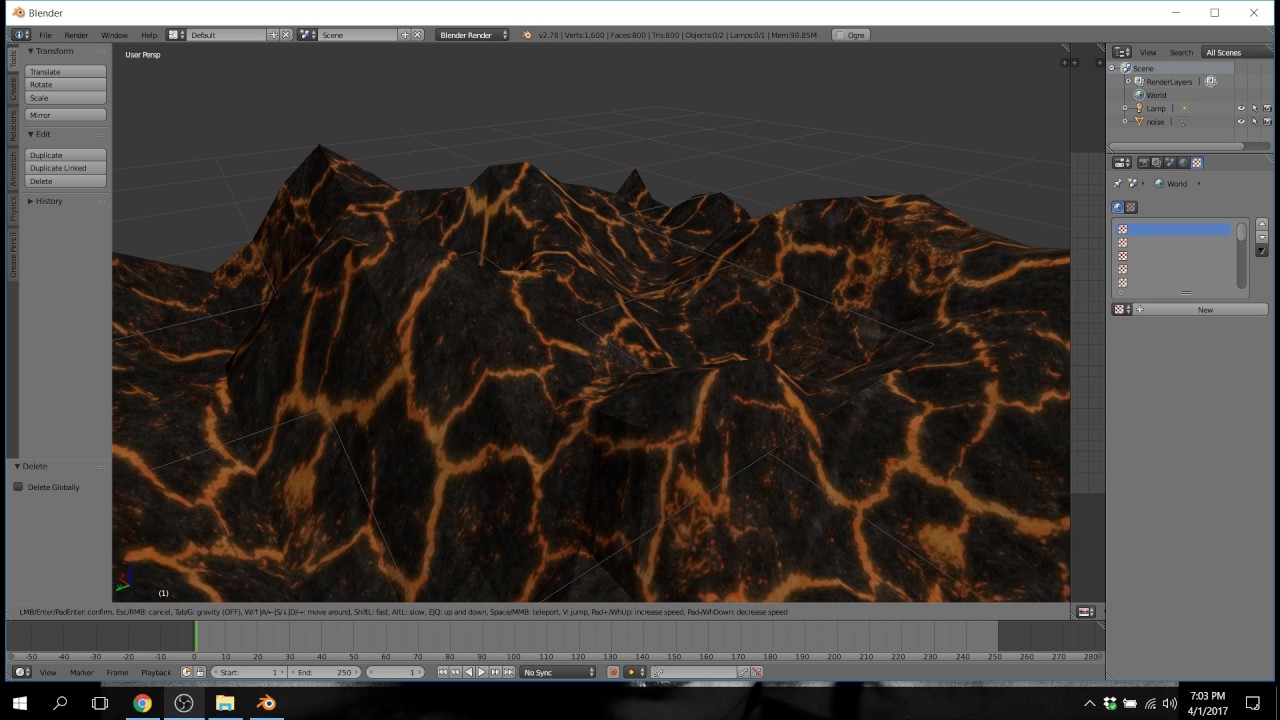Screen dimensions: 1280x720
Task: Click the Mirror button
Action: click(x=66, y=115)
